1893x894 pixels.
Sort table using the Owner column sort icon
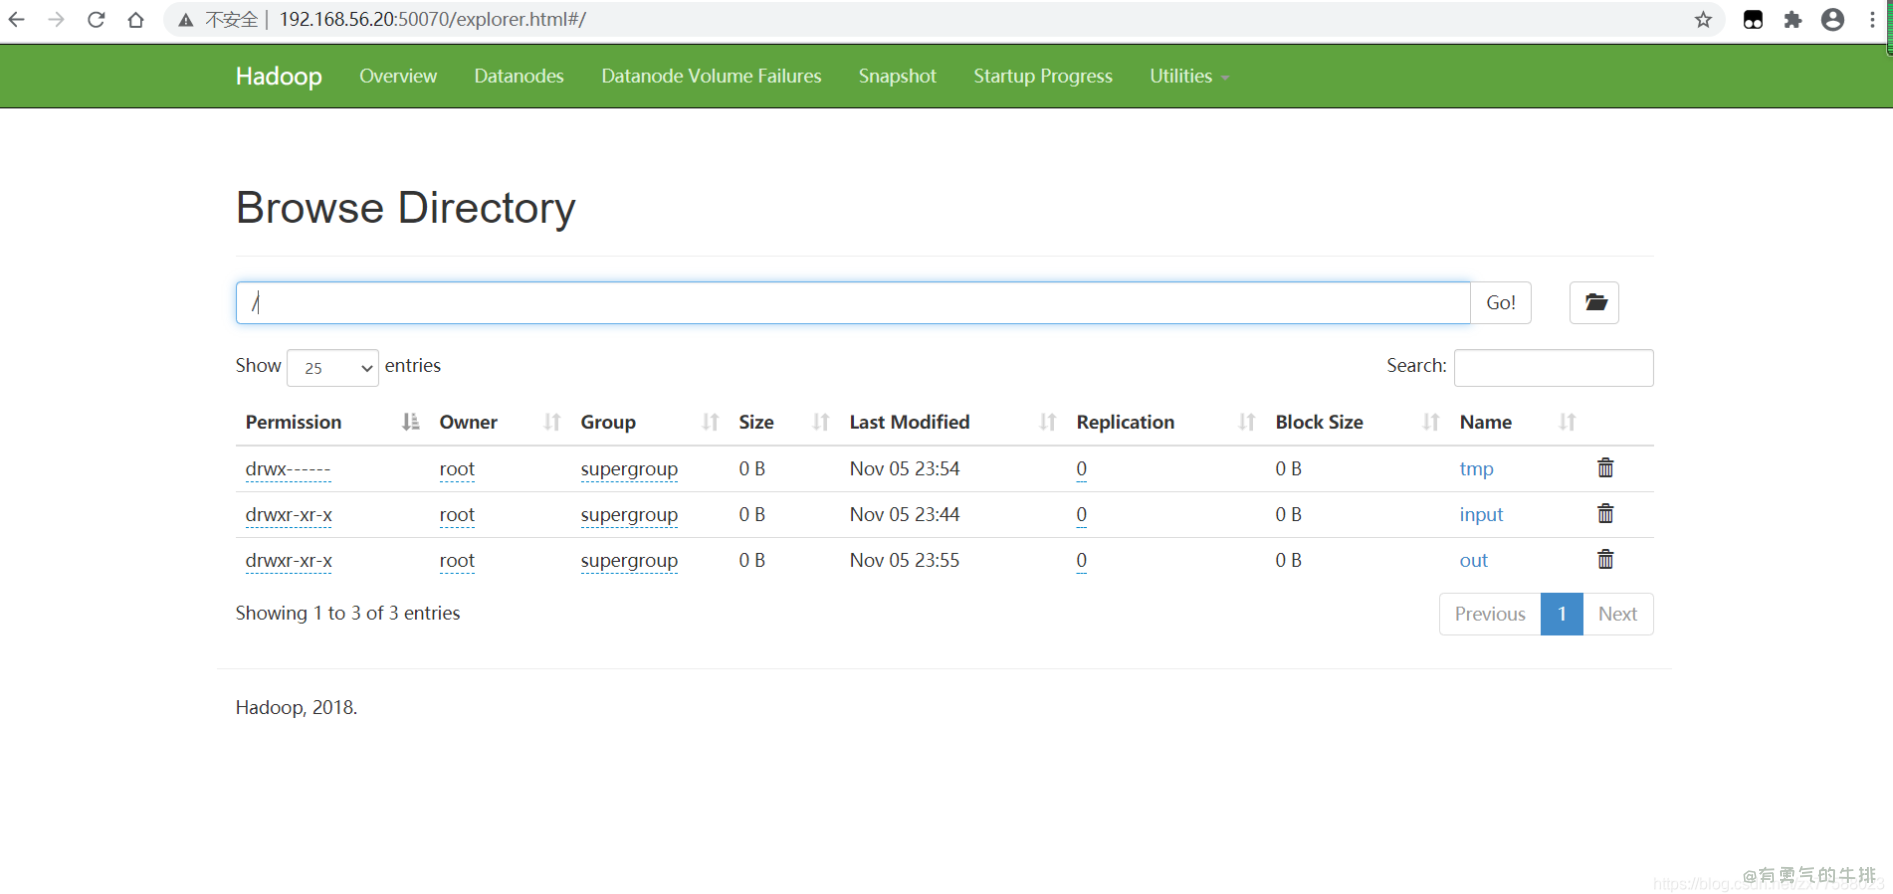(552, 422)
